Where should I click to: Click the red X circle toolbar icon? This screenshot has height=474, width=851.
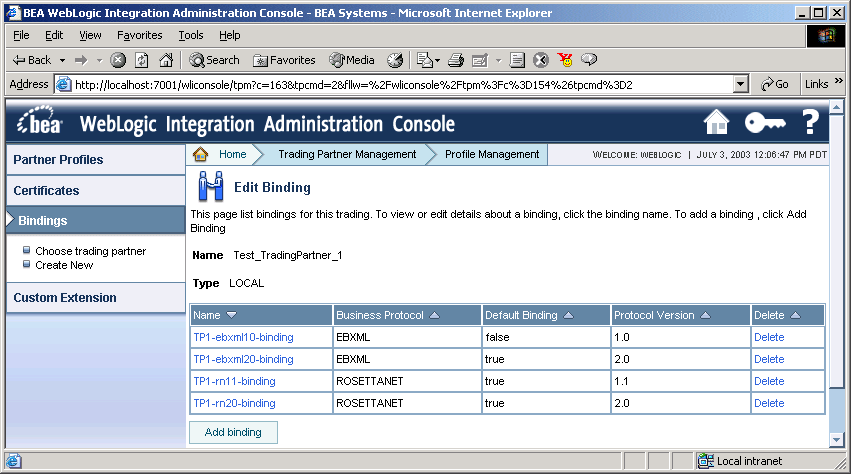pyautogui.click(x=541, y=60)
